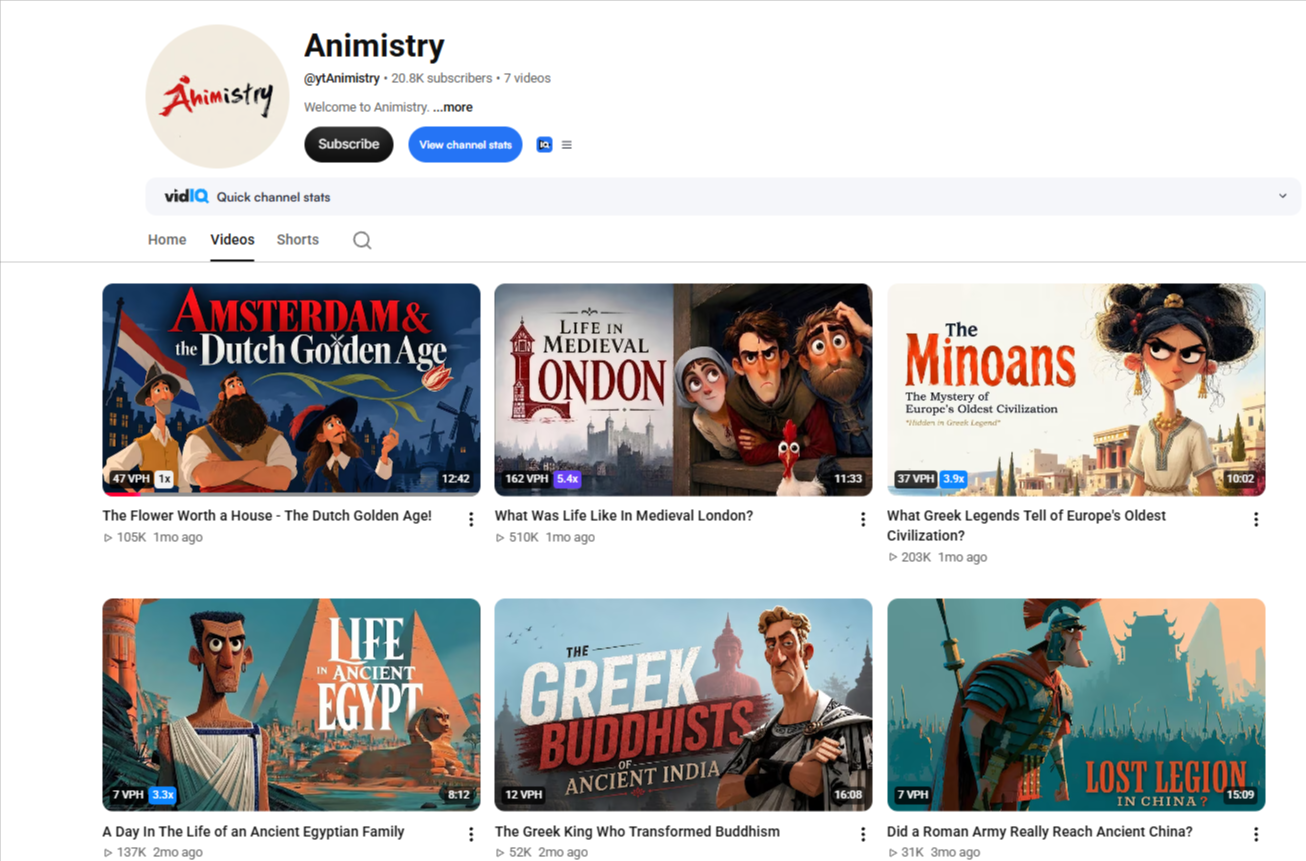This screenshot has height=861, width=1306.
Task: Open options for Greek King Buddhism video
Action: pyautogui.click(x=863, y=834)
